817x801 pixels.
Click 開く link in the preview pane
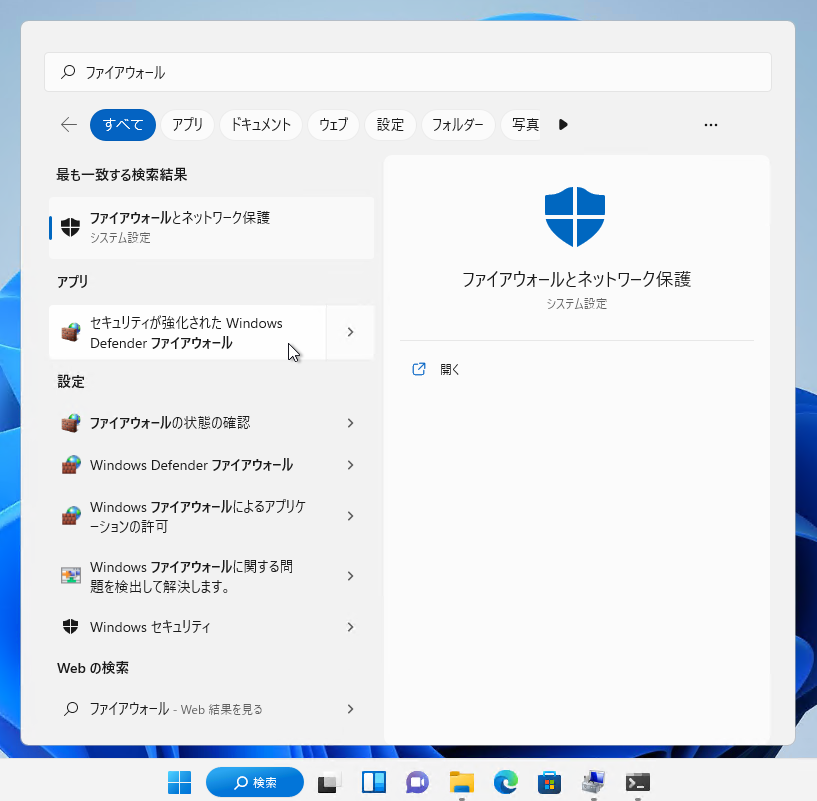(449, 369)
